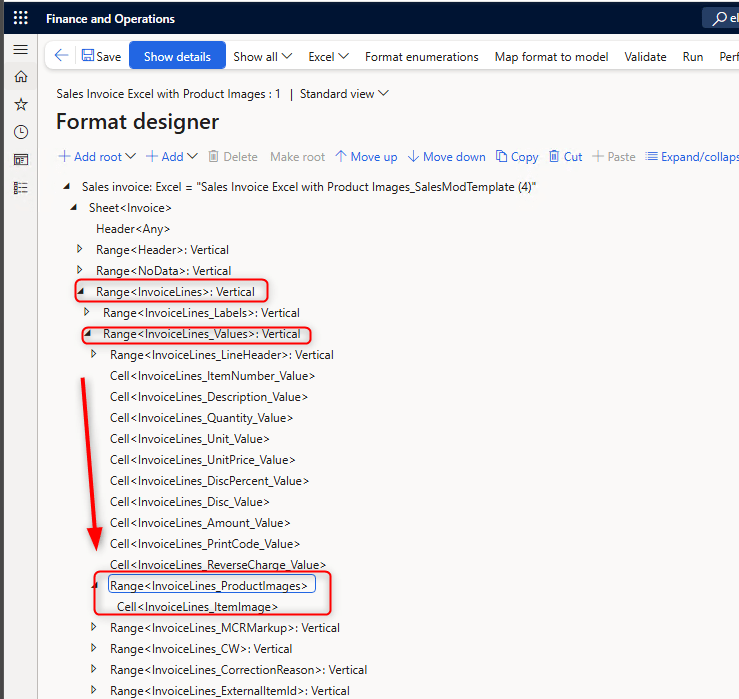Open Modules list icon in sidebar
The width and height of the screenshot is (739, 699).
click(x=20, y=187)
